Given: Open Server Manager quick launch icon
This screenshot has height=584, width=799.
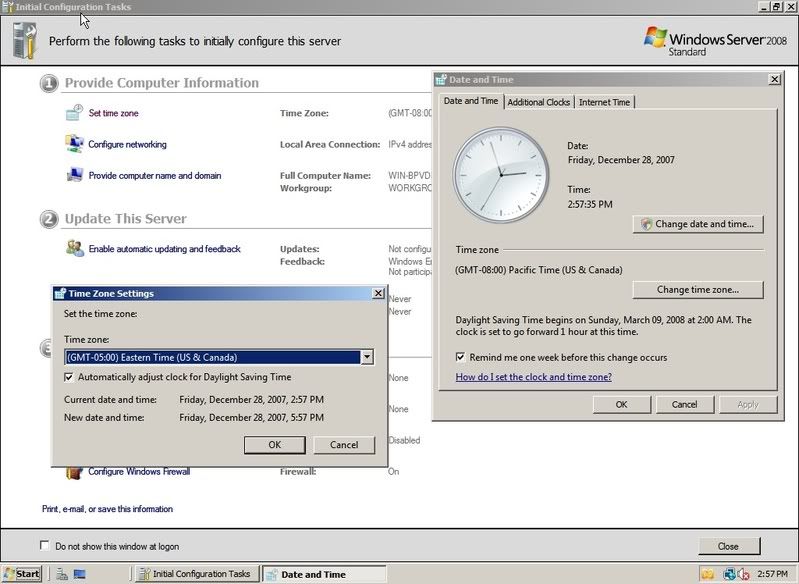Looking at the screenshot, I should [x=62, y=574].
